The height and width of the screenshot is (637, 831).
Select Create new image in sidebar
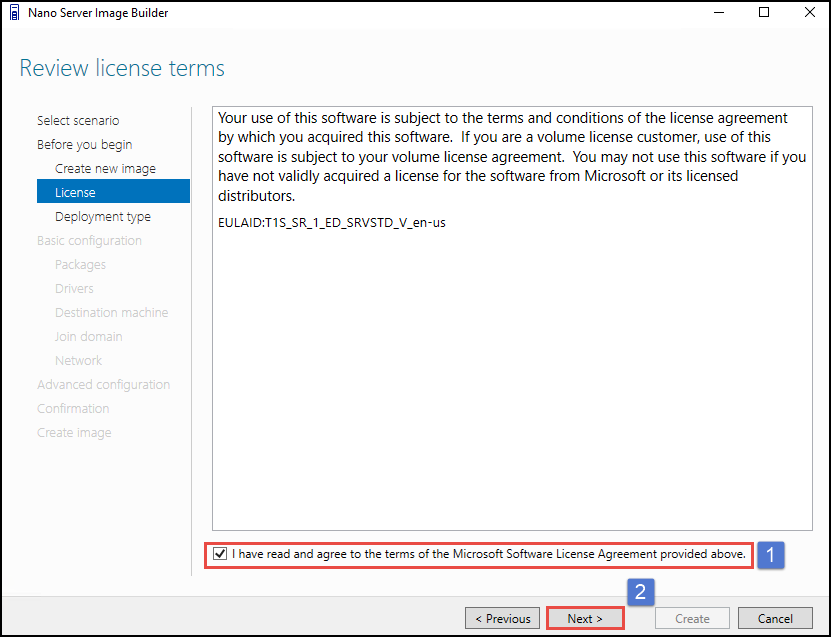pos(105,168)
